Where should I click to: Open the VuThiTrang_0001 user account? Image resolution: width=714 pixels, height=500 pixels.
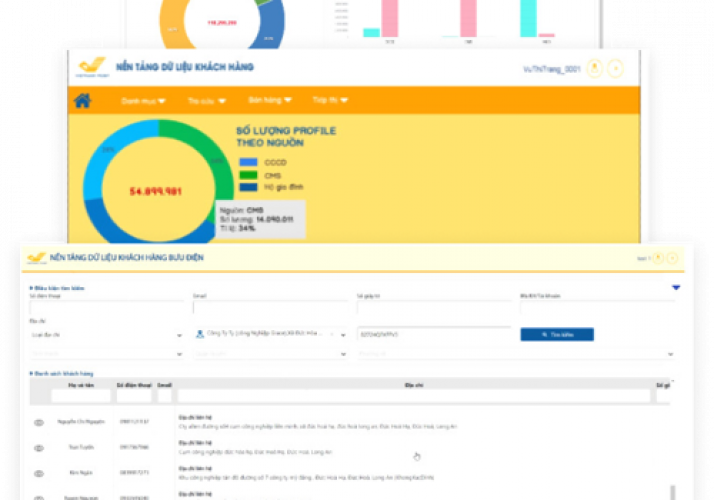(552, 69)
